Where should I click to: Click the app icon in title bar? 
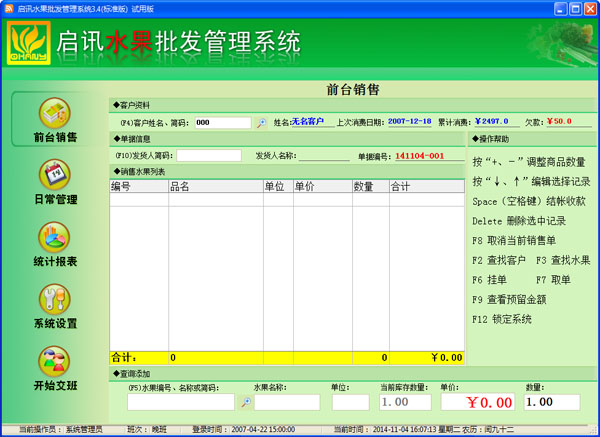9,7
